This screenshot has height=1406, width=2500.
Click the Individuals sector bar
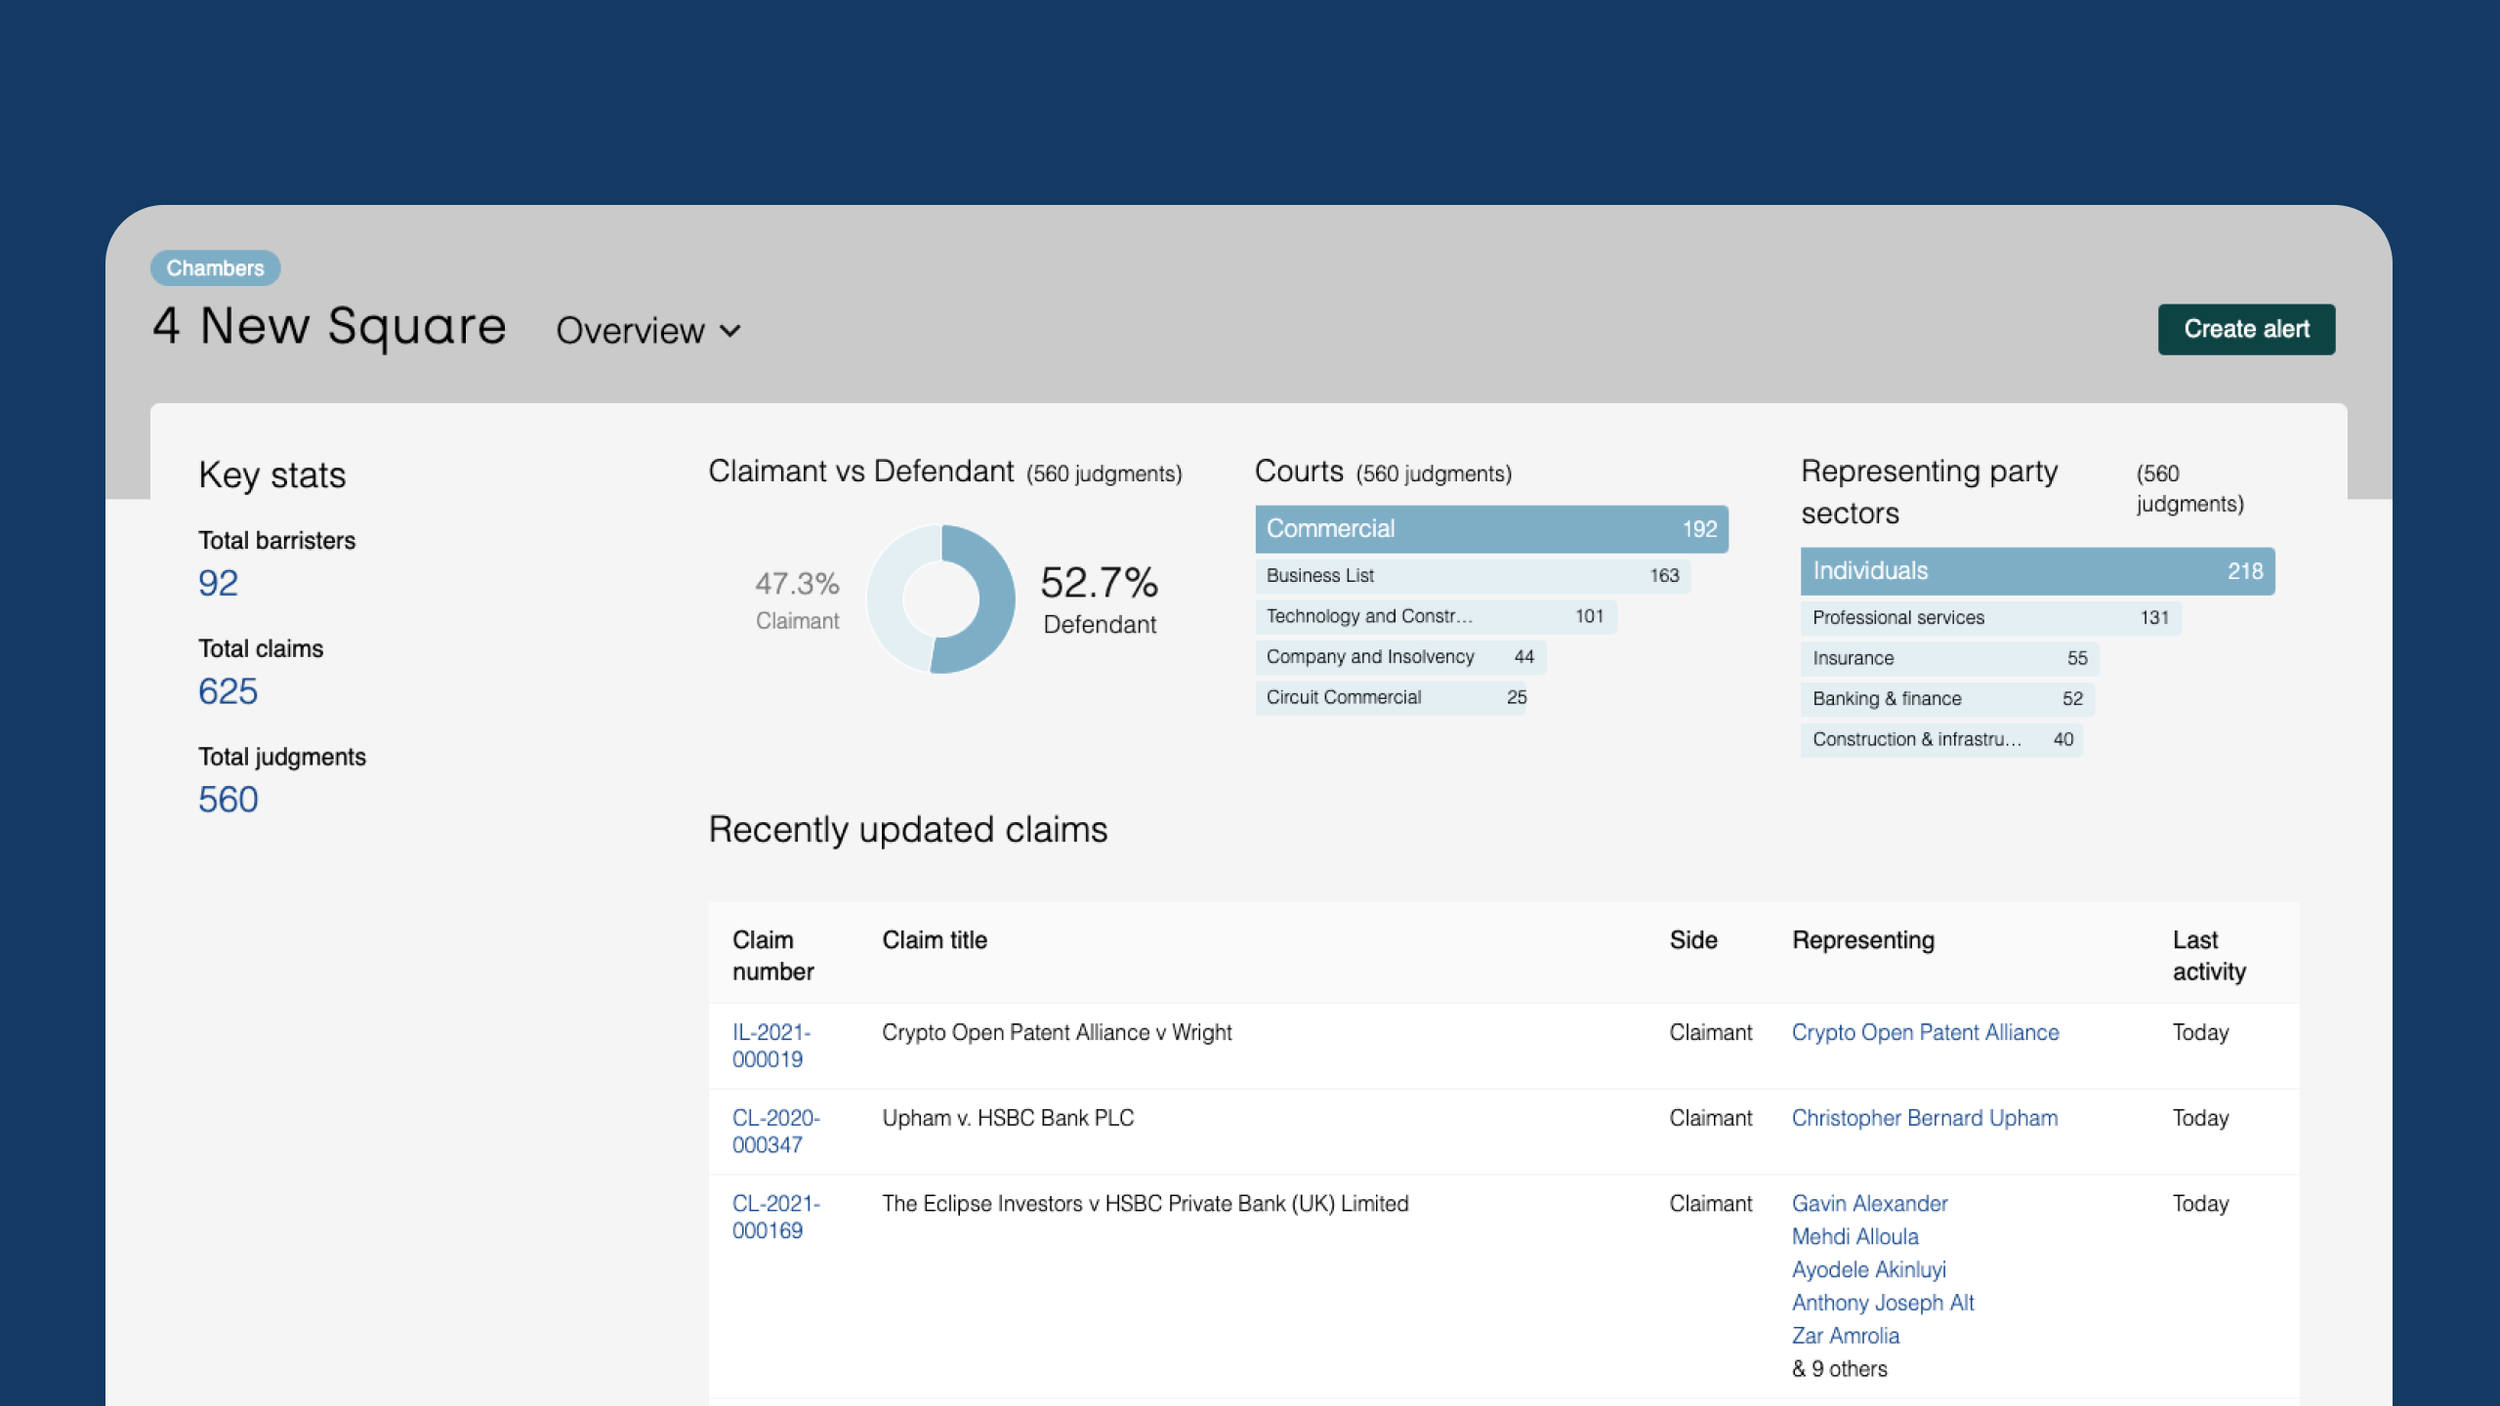[x=2036, y=571]
